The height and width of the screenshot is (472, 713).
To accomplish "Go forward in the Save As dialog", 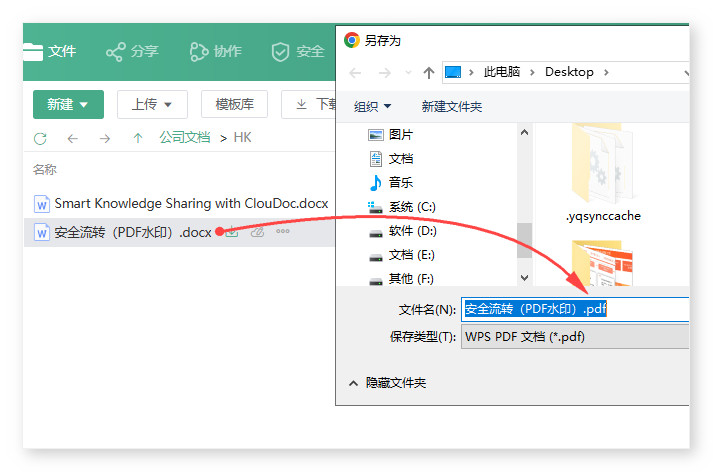I will (385, 73).
